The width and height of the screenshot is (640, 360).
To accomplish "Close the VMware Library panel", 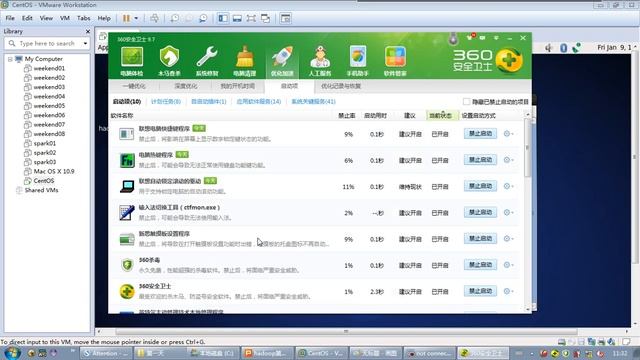I will point(88,31).
